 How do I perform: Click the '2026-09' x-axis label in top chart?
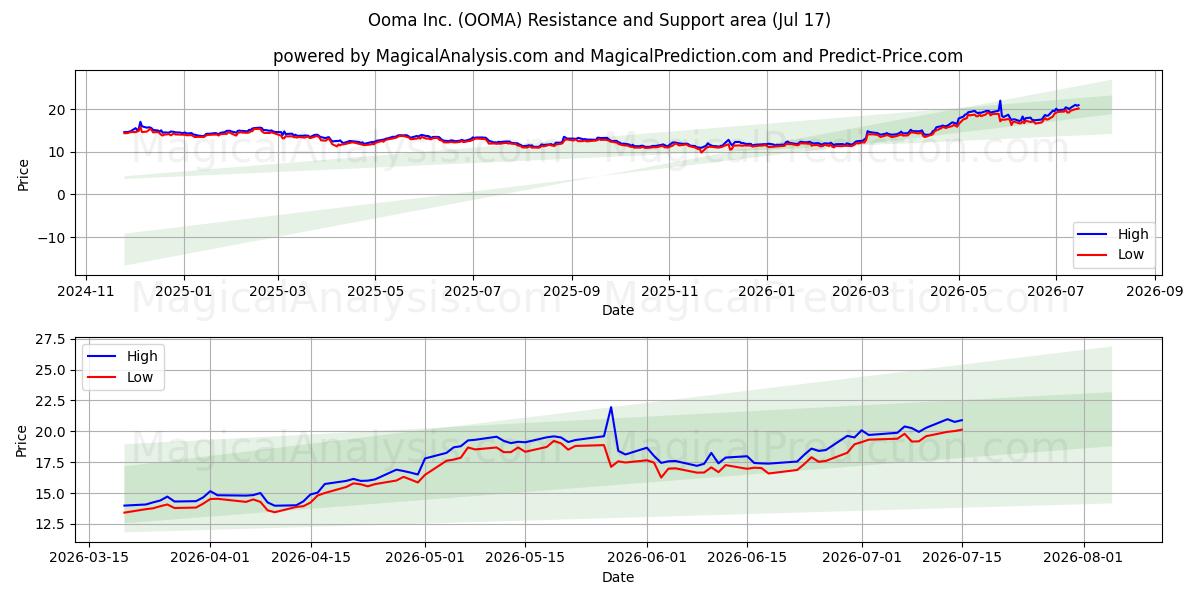[1155, 292]
